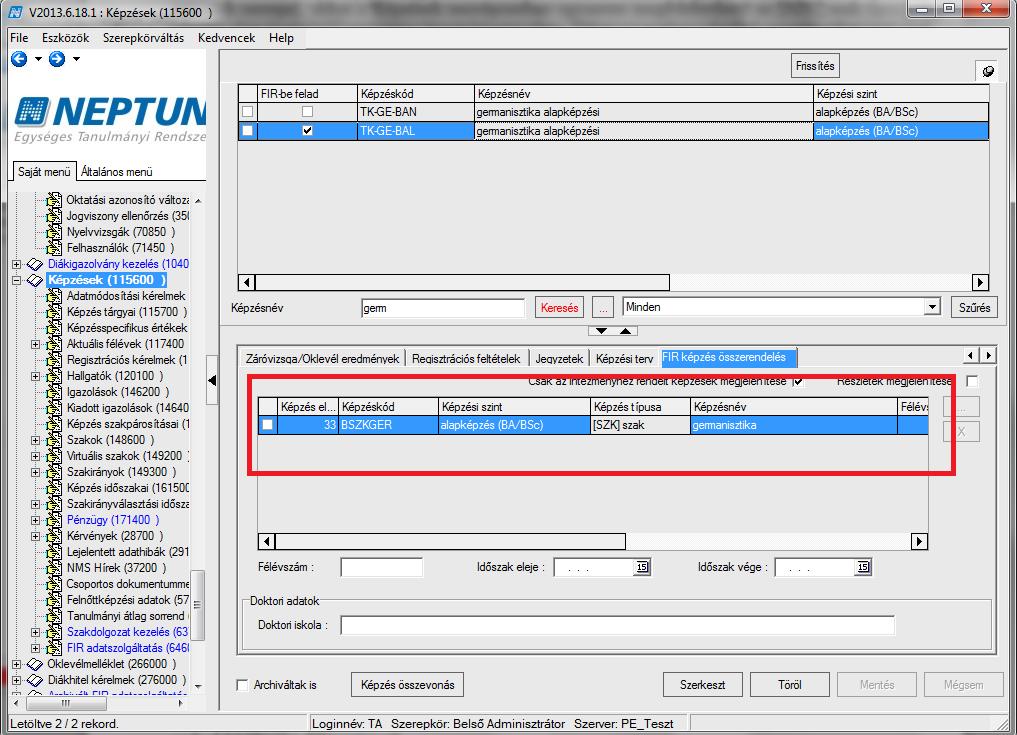Click the Felhasználók tree node icon
The height and width of the screenshot is (735, 1017).
coord(54,248)
